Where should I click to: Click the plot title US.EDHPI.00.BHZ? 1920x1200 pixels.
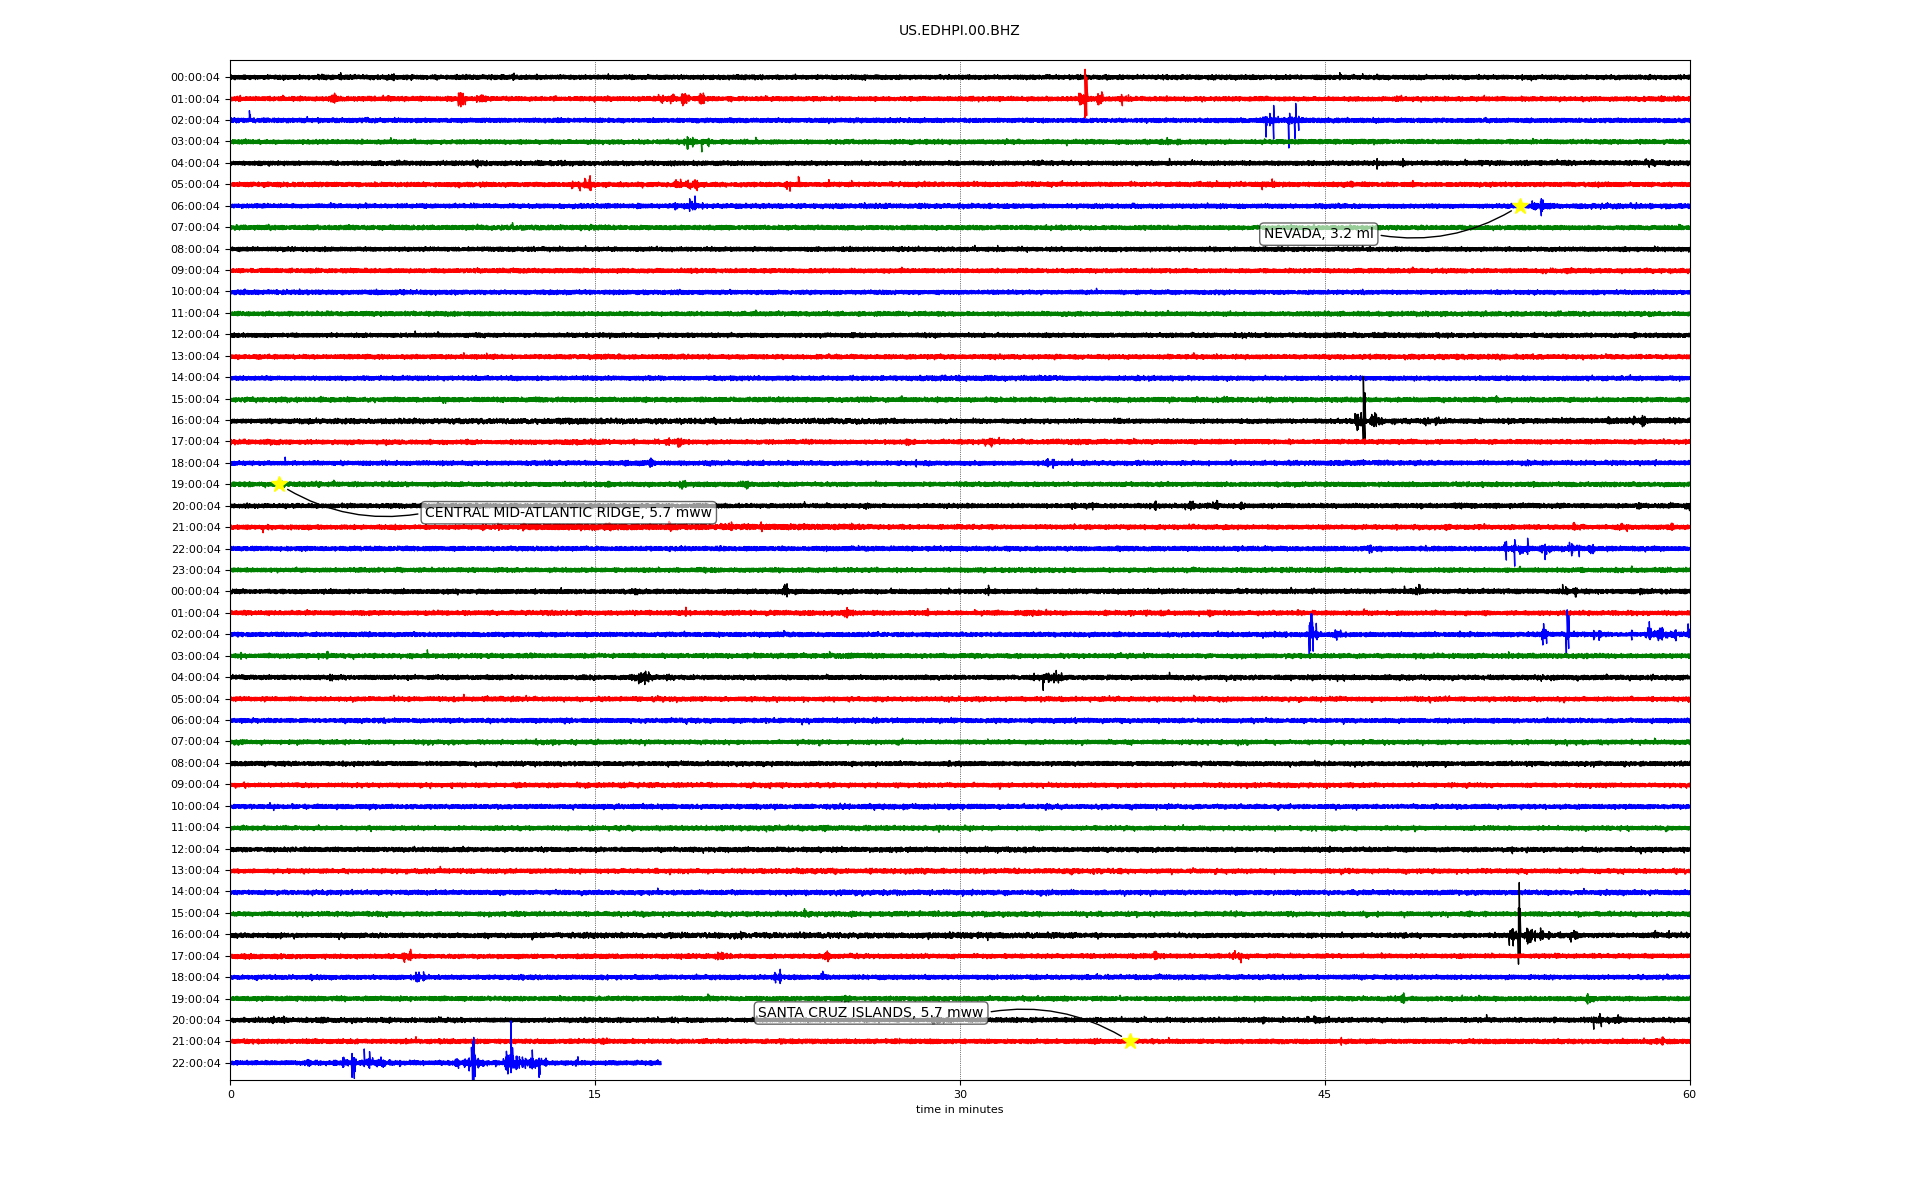pyautogui.click(x=958, y=31)
